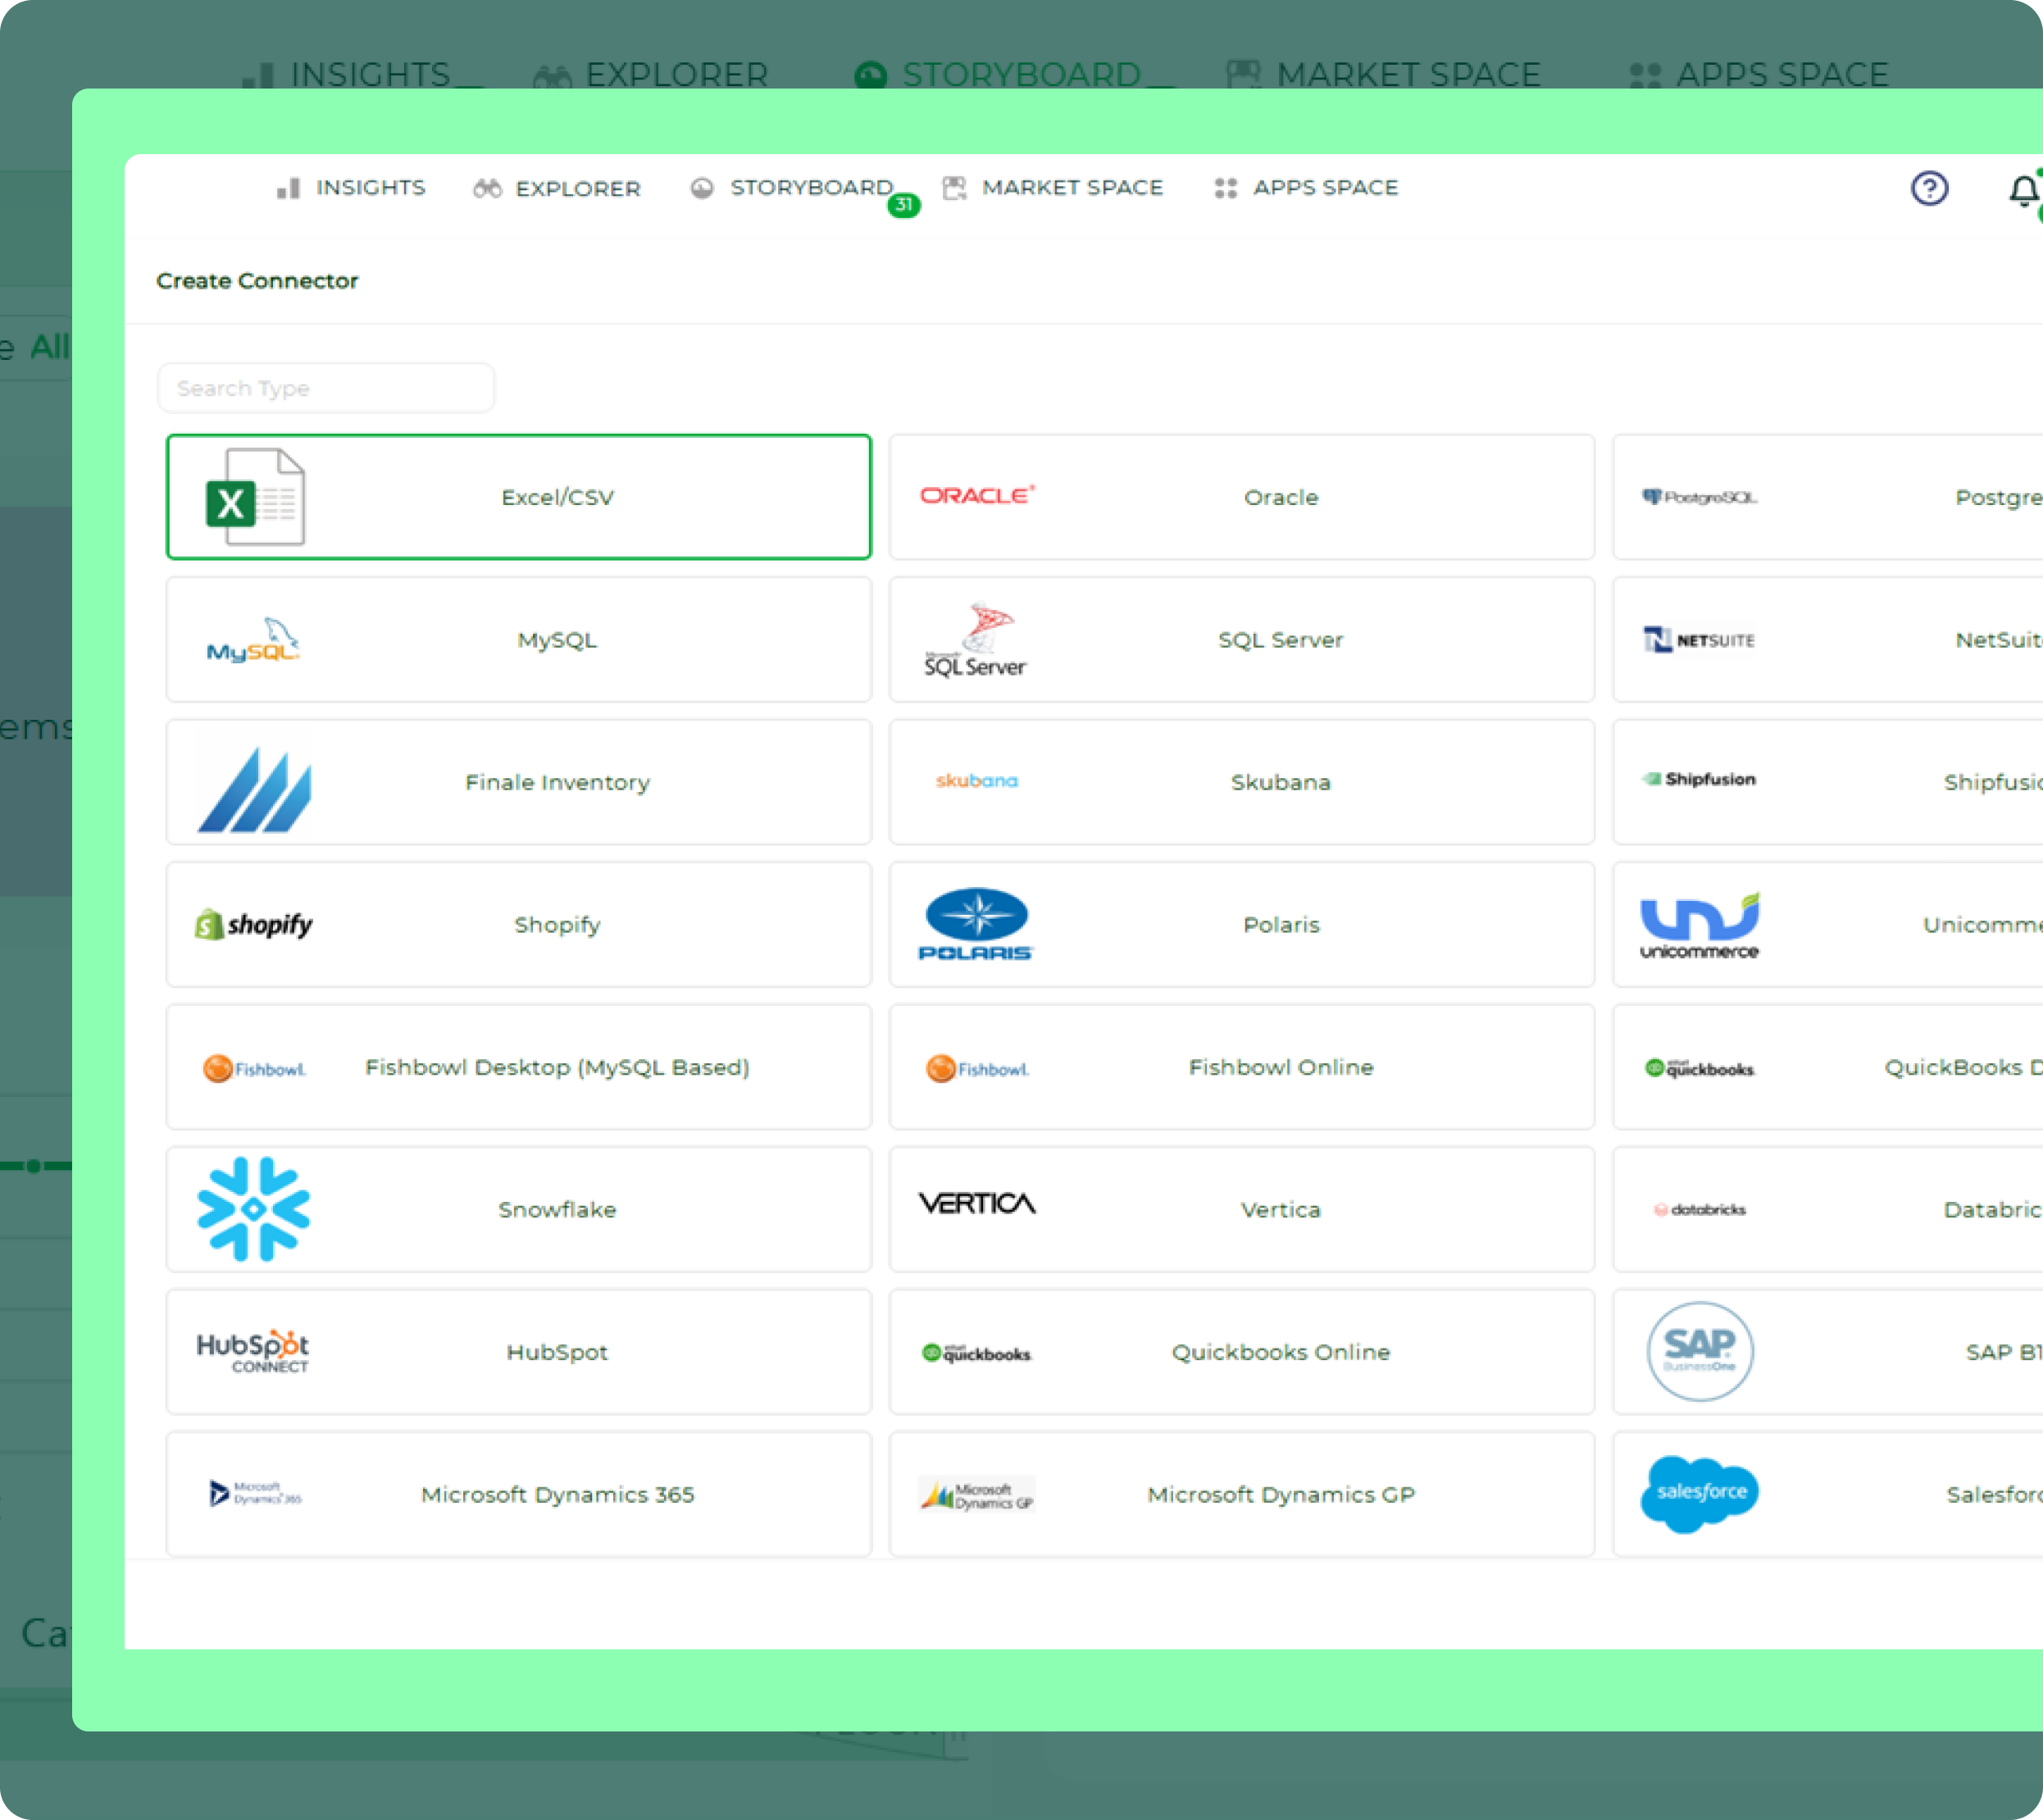Click the QuickBooks Desktop logo

tap(1699, 1068)
